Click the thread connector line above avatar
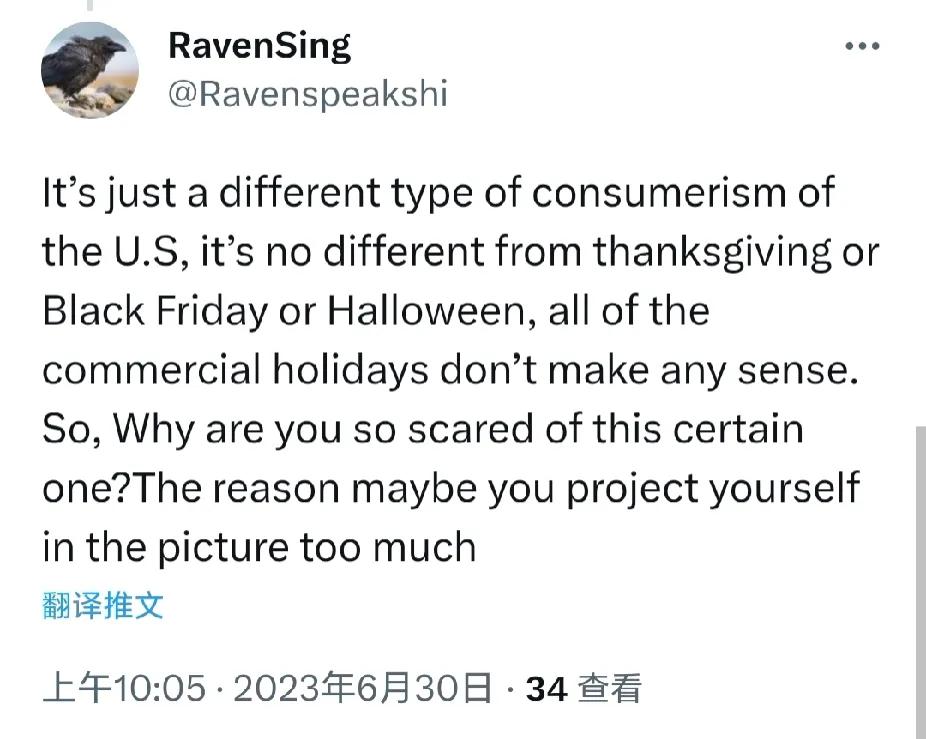Viewport: 926px width, 739px height. tap(90, 5)
